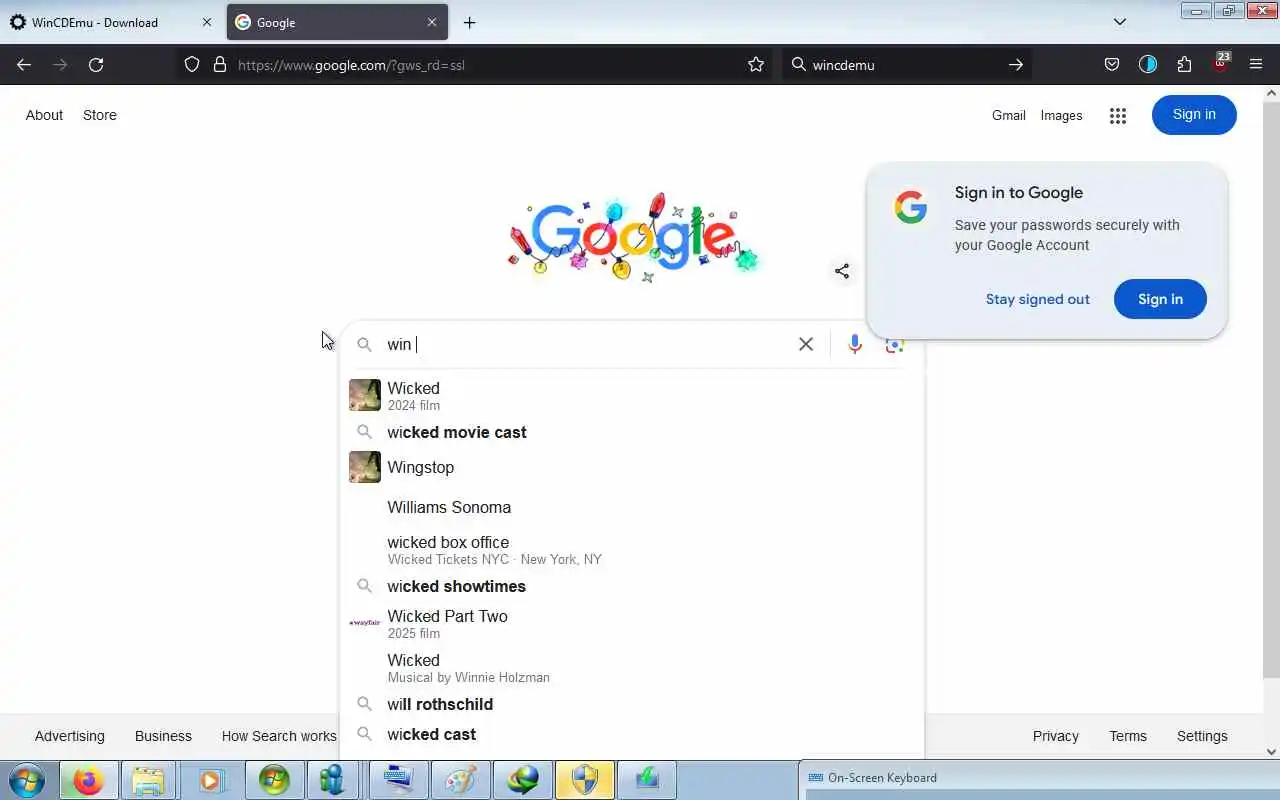
Task: Open the globe with green arrow taskbar icon
Action: [x=523, y=780]
